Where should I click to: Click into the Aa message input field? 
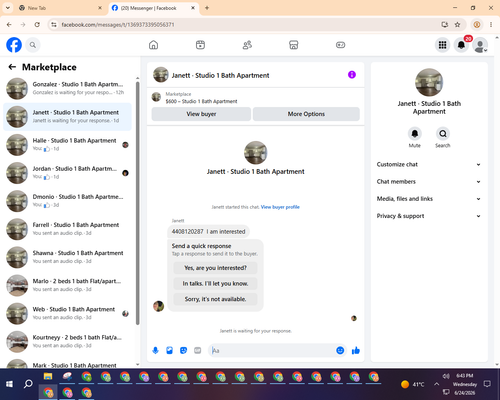point(273,350)
